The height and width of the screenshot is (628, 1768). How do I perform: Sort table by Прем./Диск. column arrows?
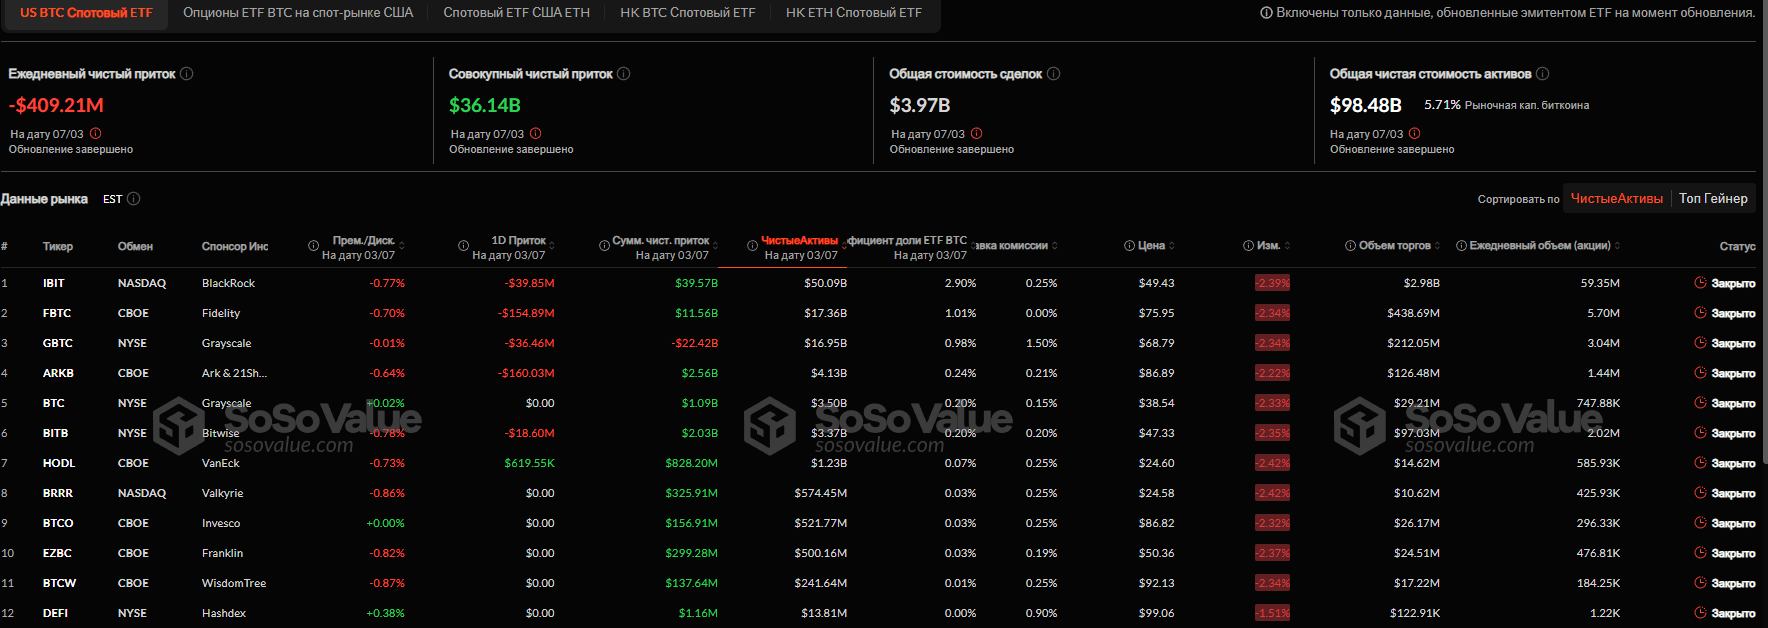tap(404, 245)
